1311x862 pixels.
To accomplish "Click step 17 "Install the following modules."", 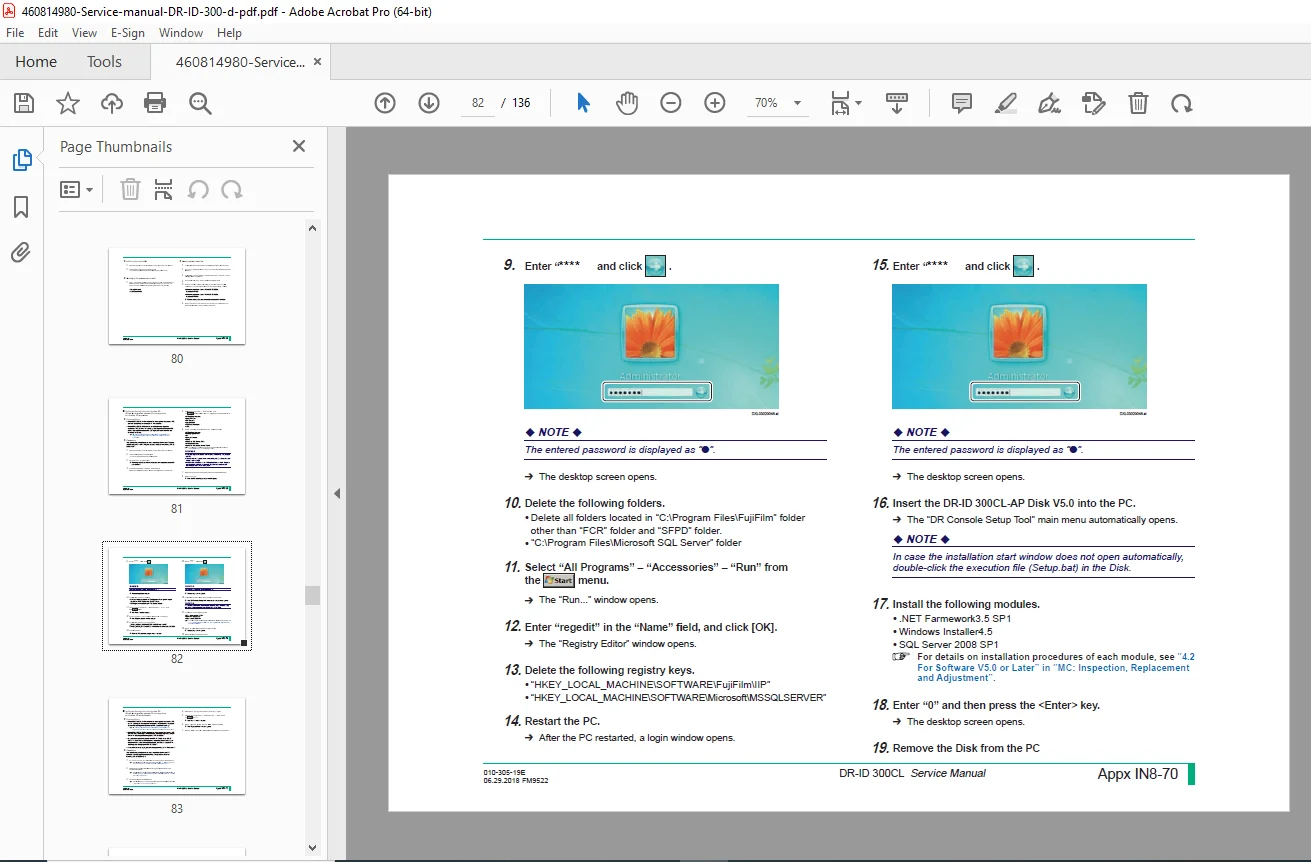I will pyautogui.click(x=966, y=604).
